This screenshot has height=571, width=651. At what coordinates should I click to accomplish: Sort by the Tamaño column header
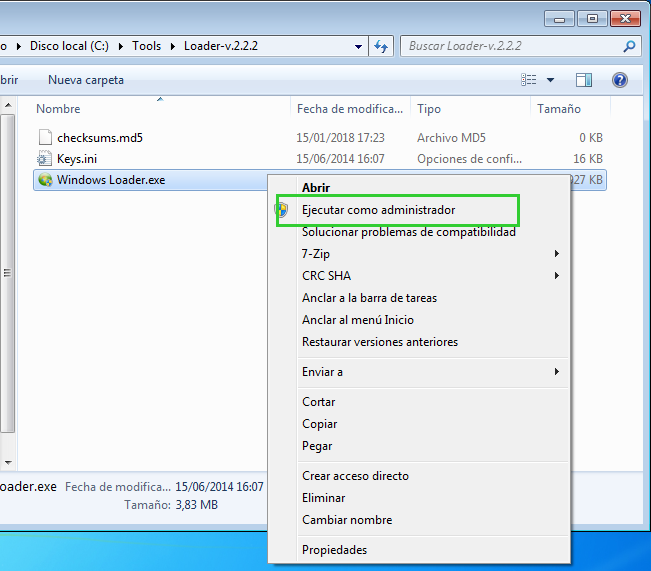pos(558,109)
